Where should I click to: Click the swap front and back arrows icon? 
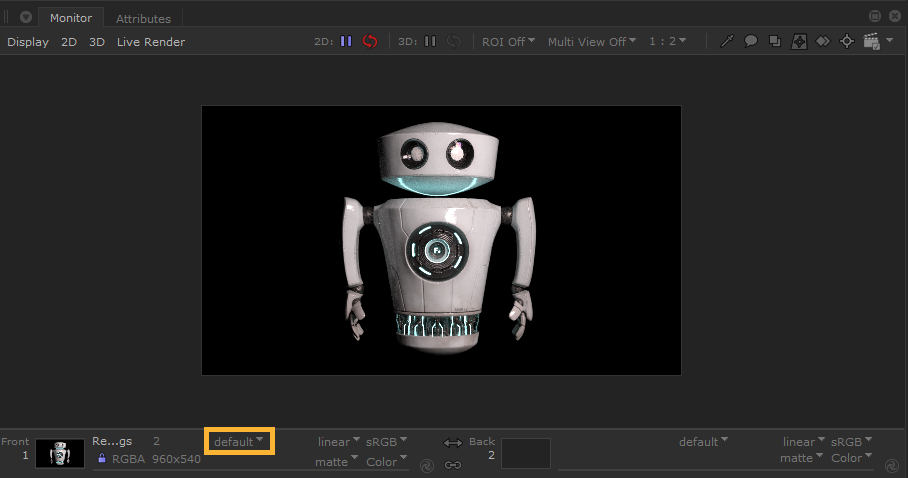453,442
